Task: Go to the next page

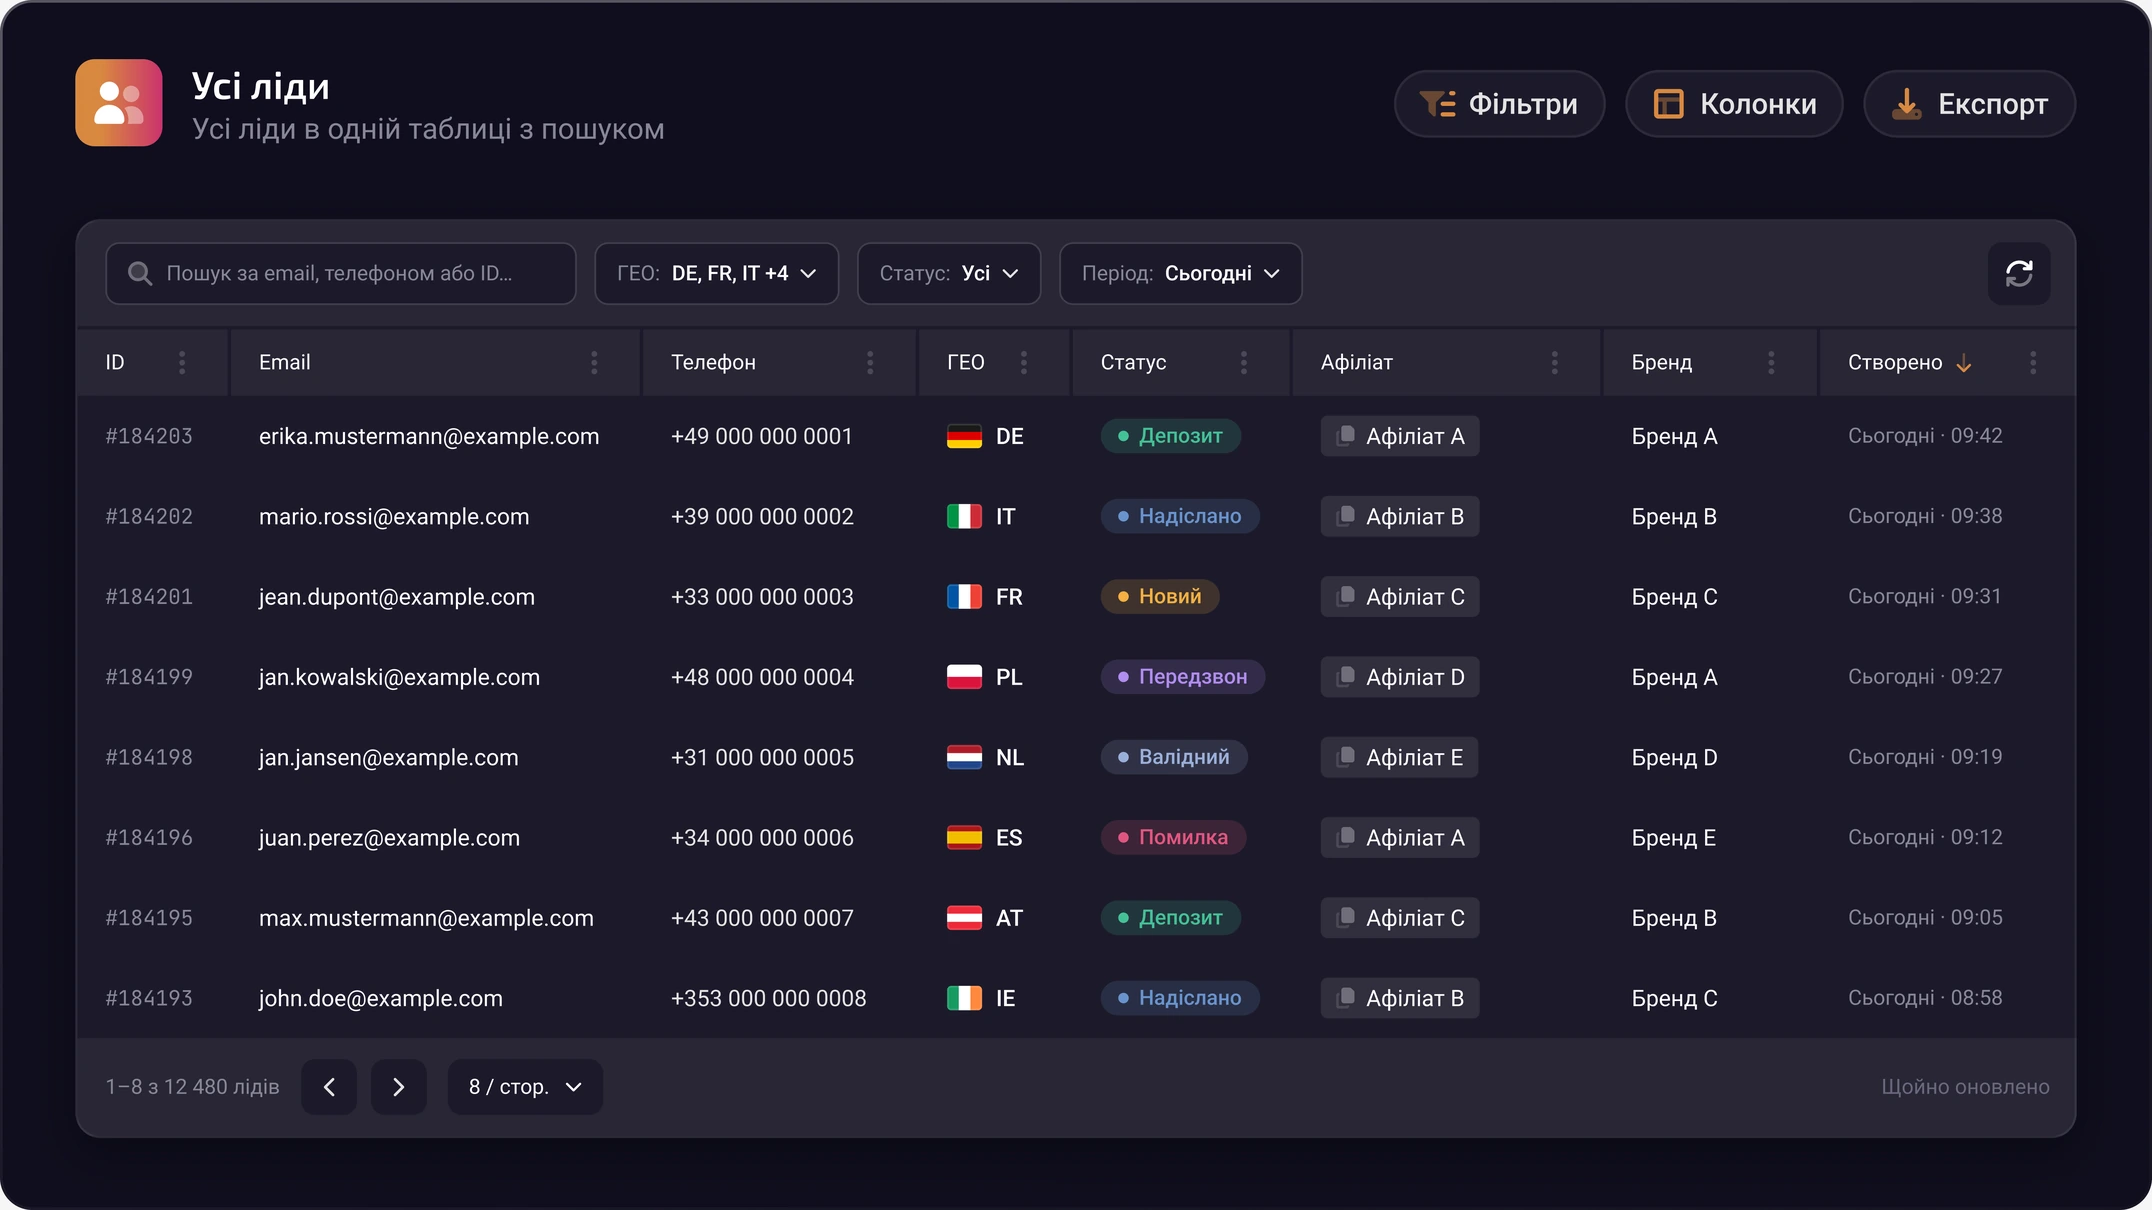Action: coord(398,1087)
